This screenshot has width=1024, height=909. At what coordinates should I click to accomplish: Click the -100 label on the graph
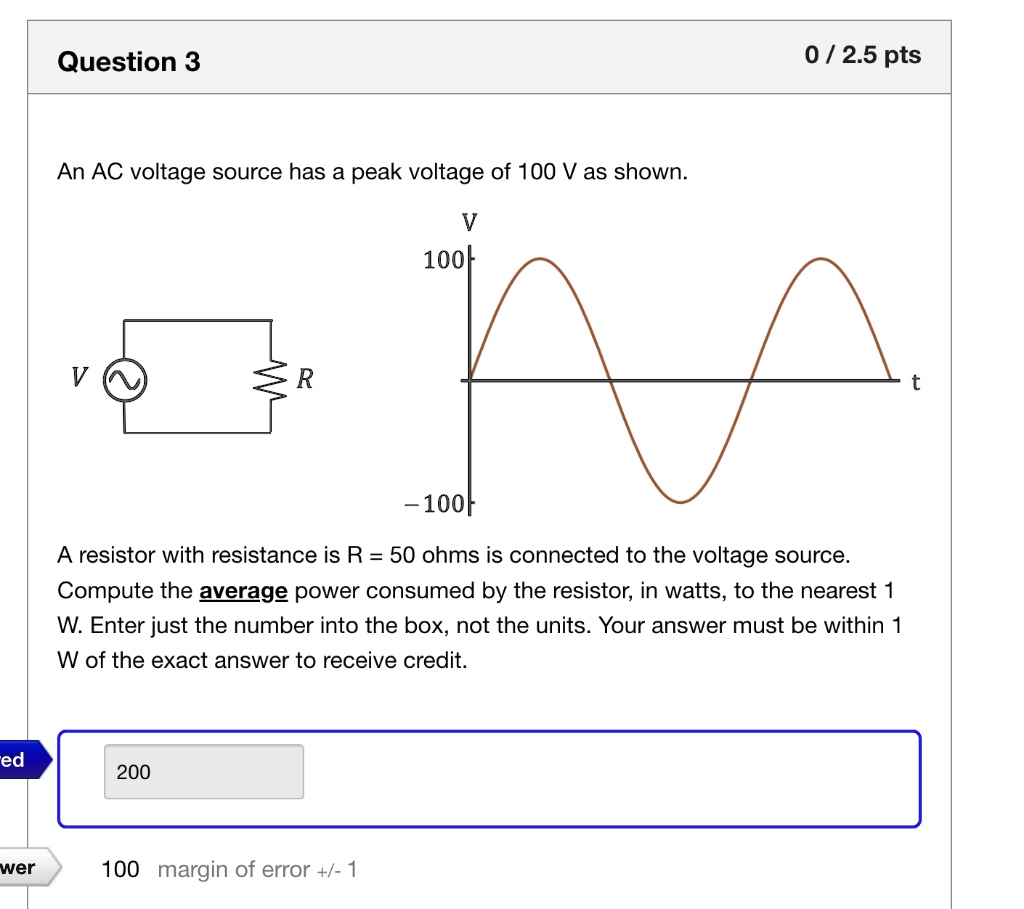[440, 503]
